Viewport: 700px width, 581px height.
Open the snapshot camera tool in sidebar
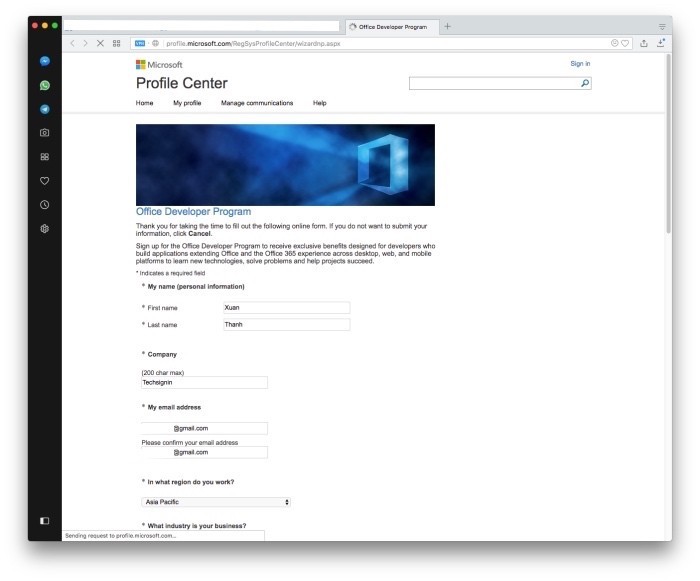(x=45, y=133)
